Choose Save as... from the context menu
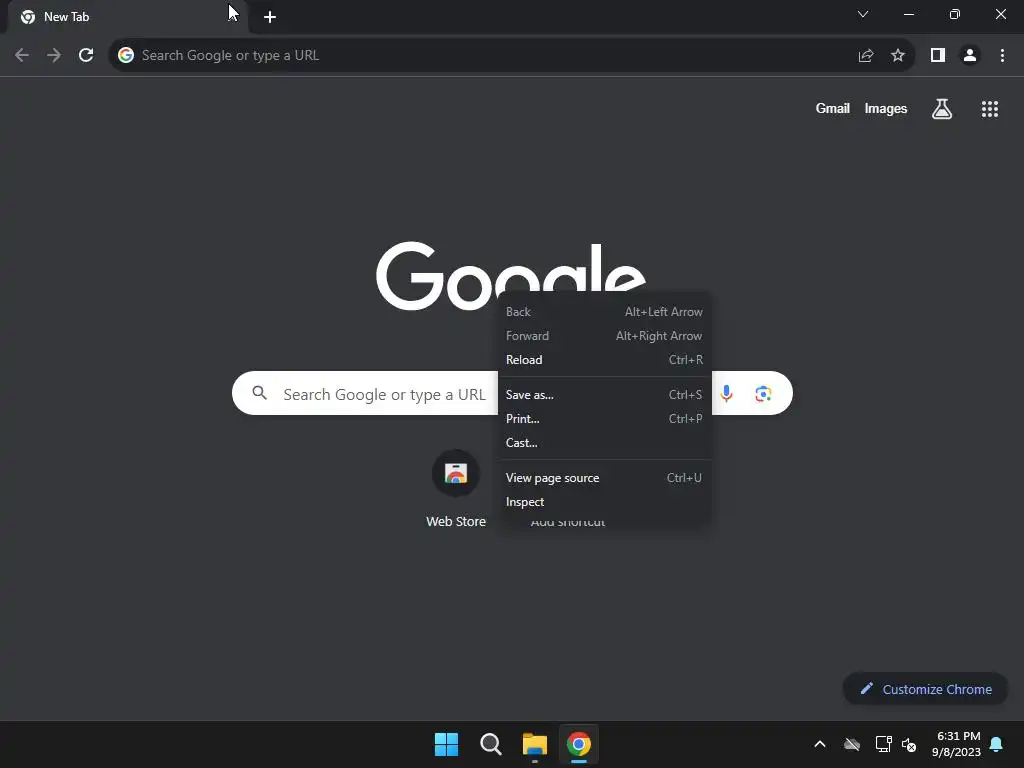This screenshot has width=1024, height=768. tap(604, 394)
